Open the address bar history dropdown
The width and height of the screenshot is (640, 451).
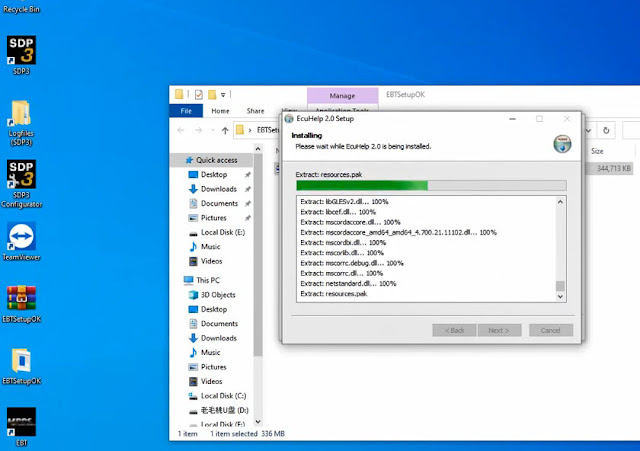pyautogui.click(x=588, y=131)
